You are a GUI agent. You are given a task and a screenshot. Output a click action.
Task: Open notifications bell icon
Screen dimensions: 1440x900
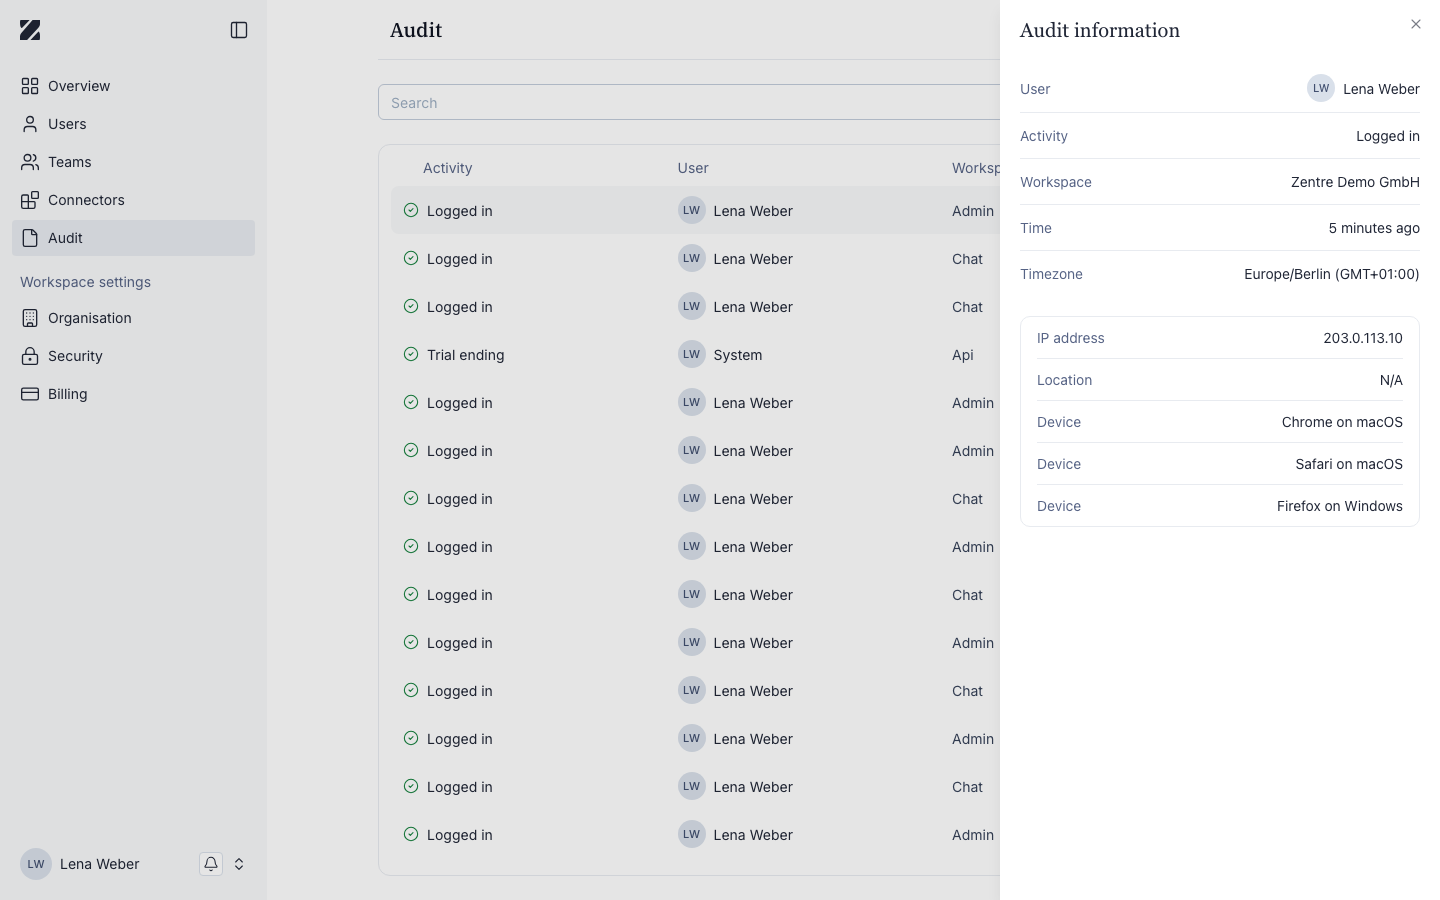211,864
